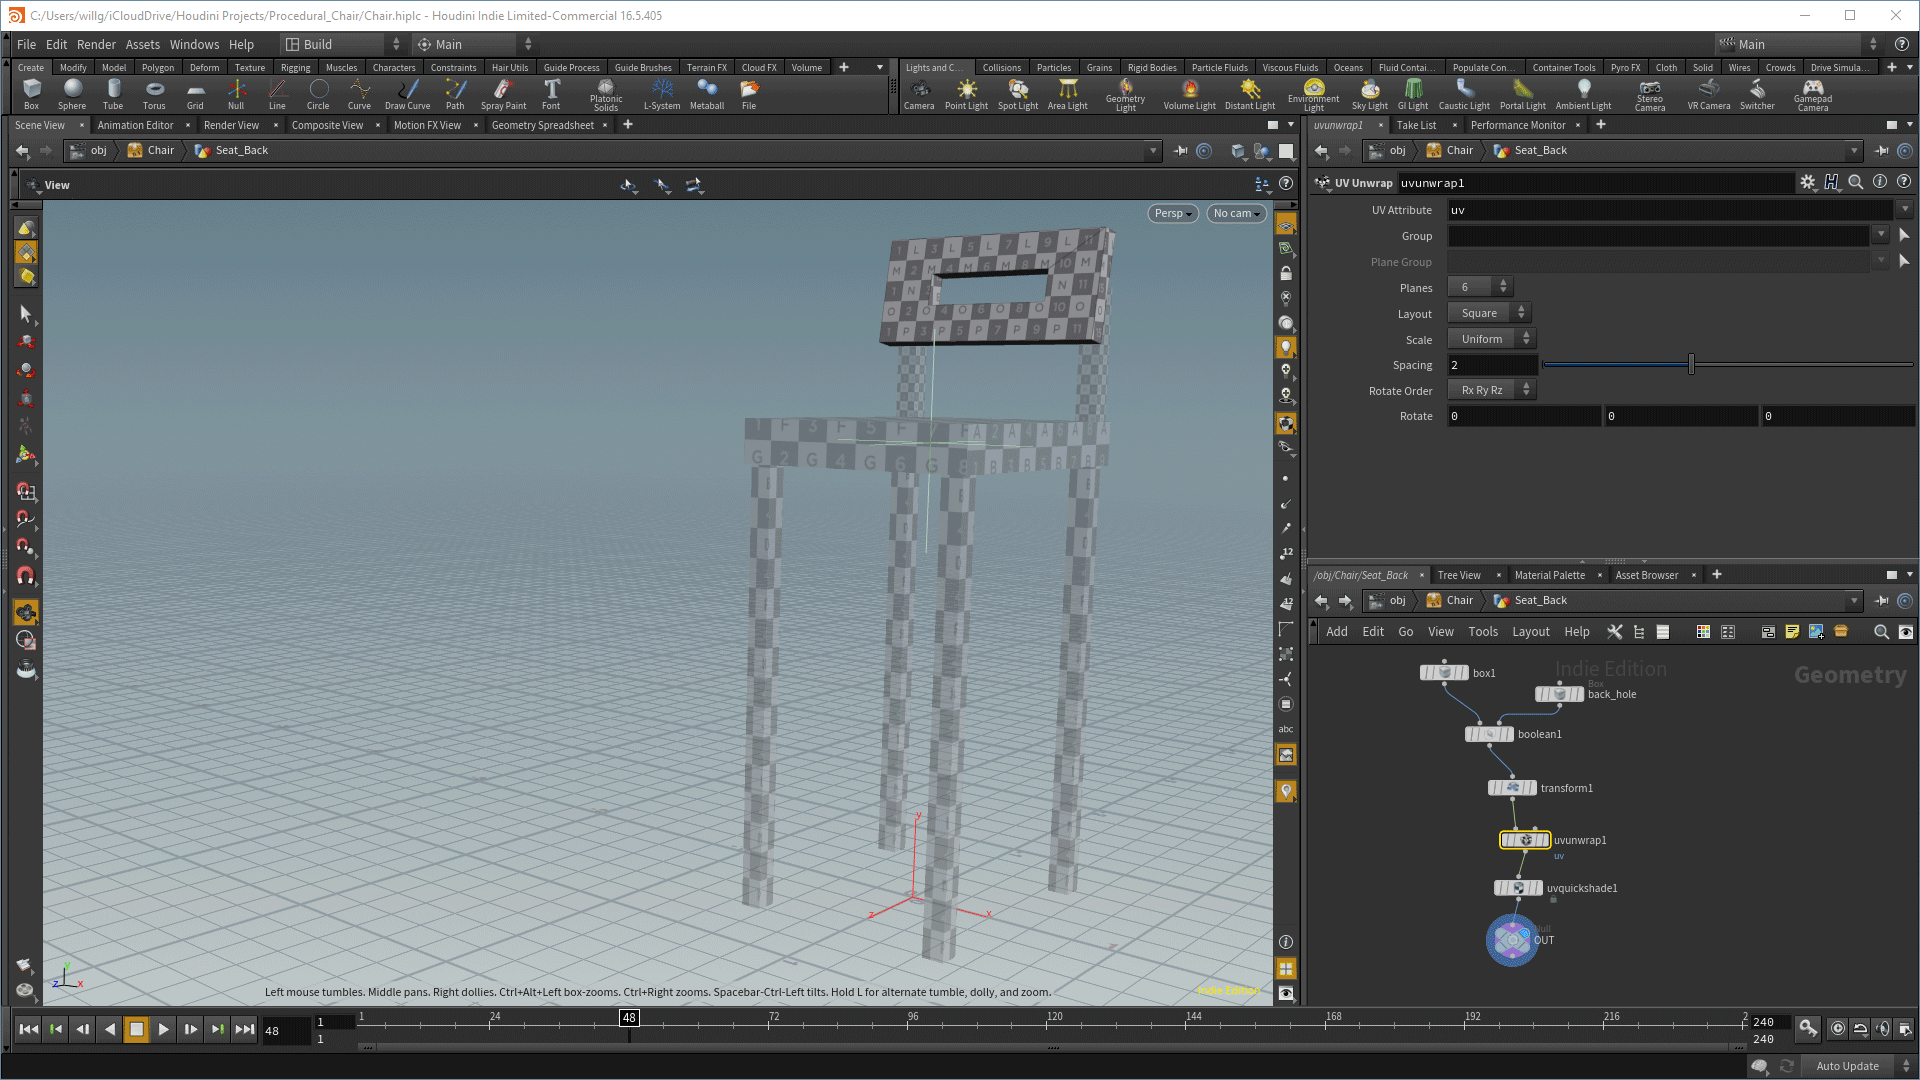Add a Point Light
The image size is (1920, 1080).
(x=966, y=94)
